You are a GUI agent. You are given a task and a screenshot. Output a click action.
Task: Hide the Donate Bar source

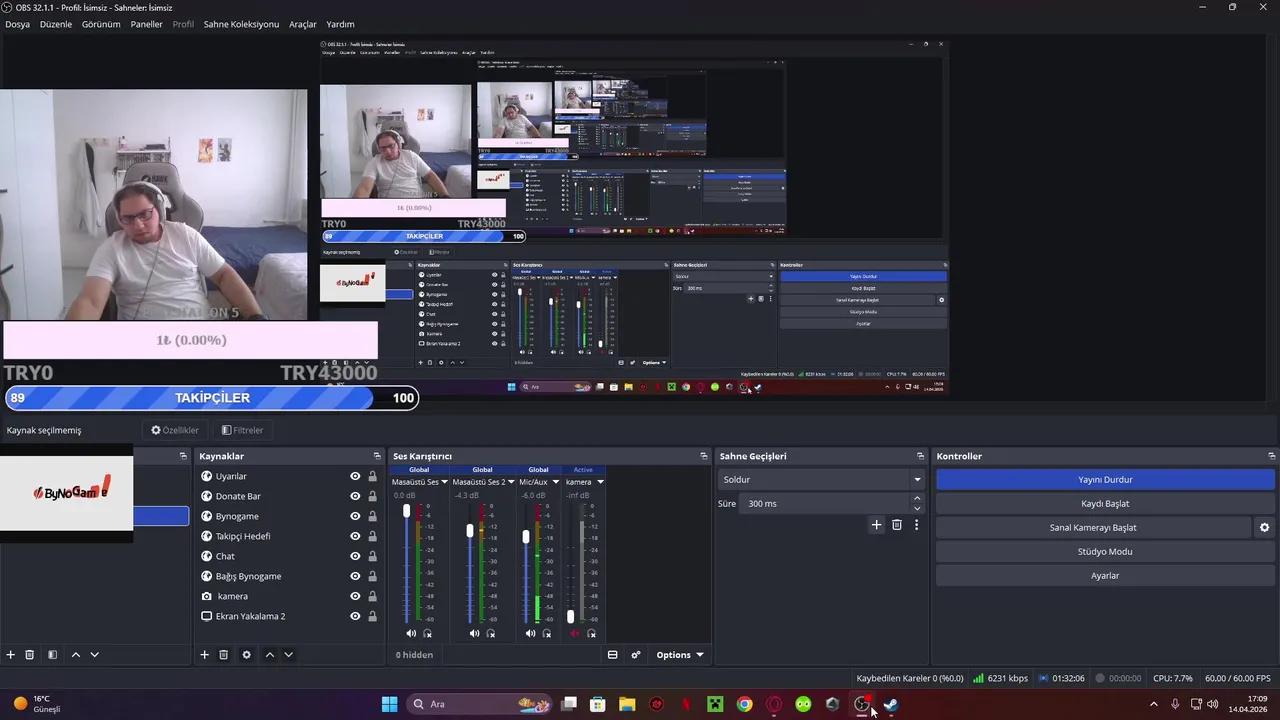pos(355,496)
